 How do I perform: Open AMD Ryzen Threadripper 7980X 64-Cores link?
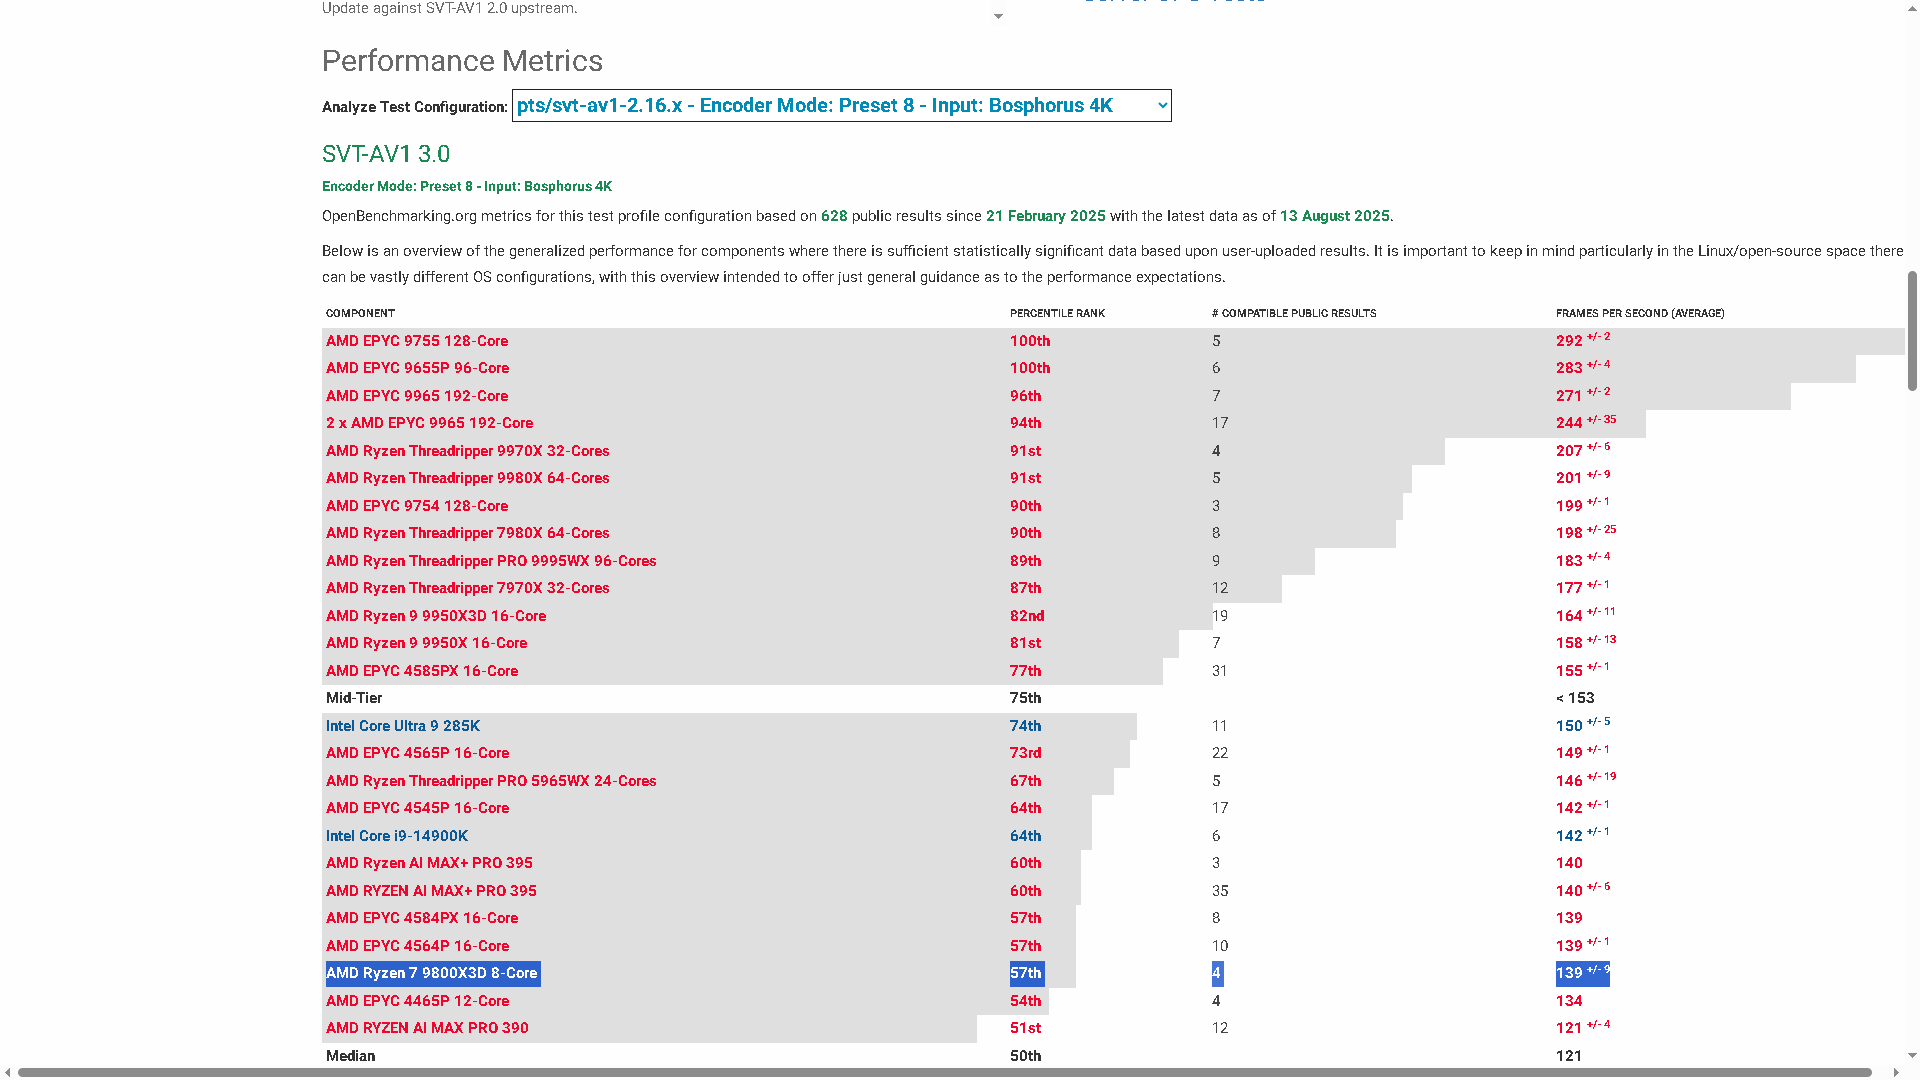click(x=467, y=533)
